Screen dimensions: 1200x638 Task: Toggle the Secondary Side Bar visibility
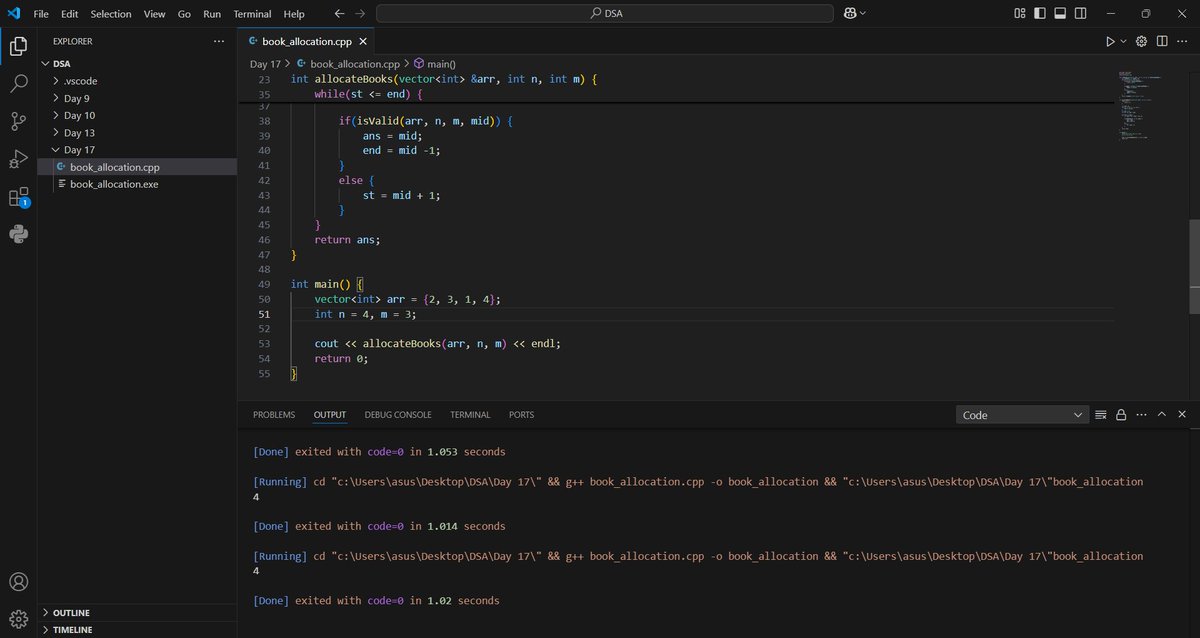(1083, 13)
